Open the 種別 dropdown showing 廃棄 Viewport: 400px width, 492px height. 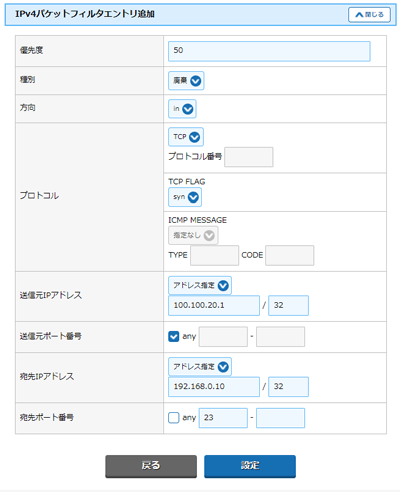186,81
